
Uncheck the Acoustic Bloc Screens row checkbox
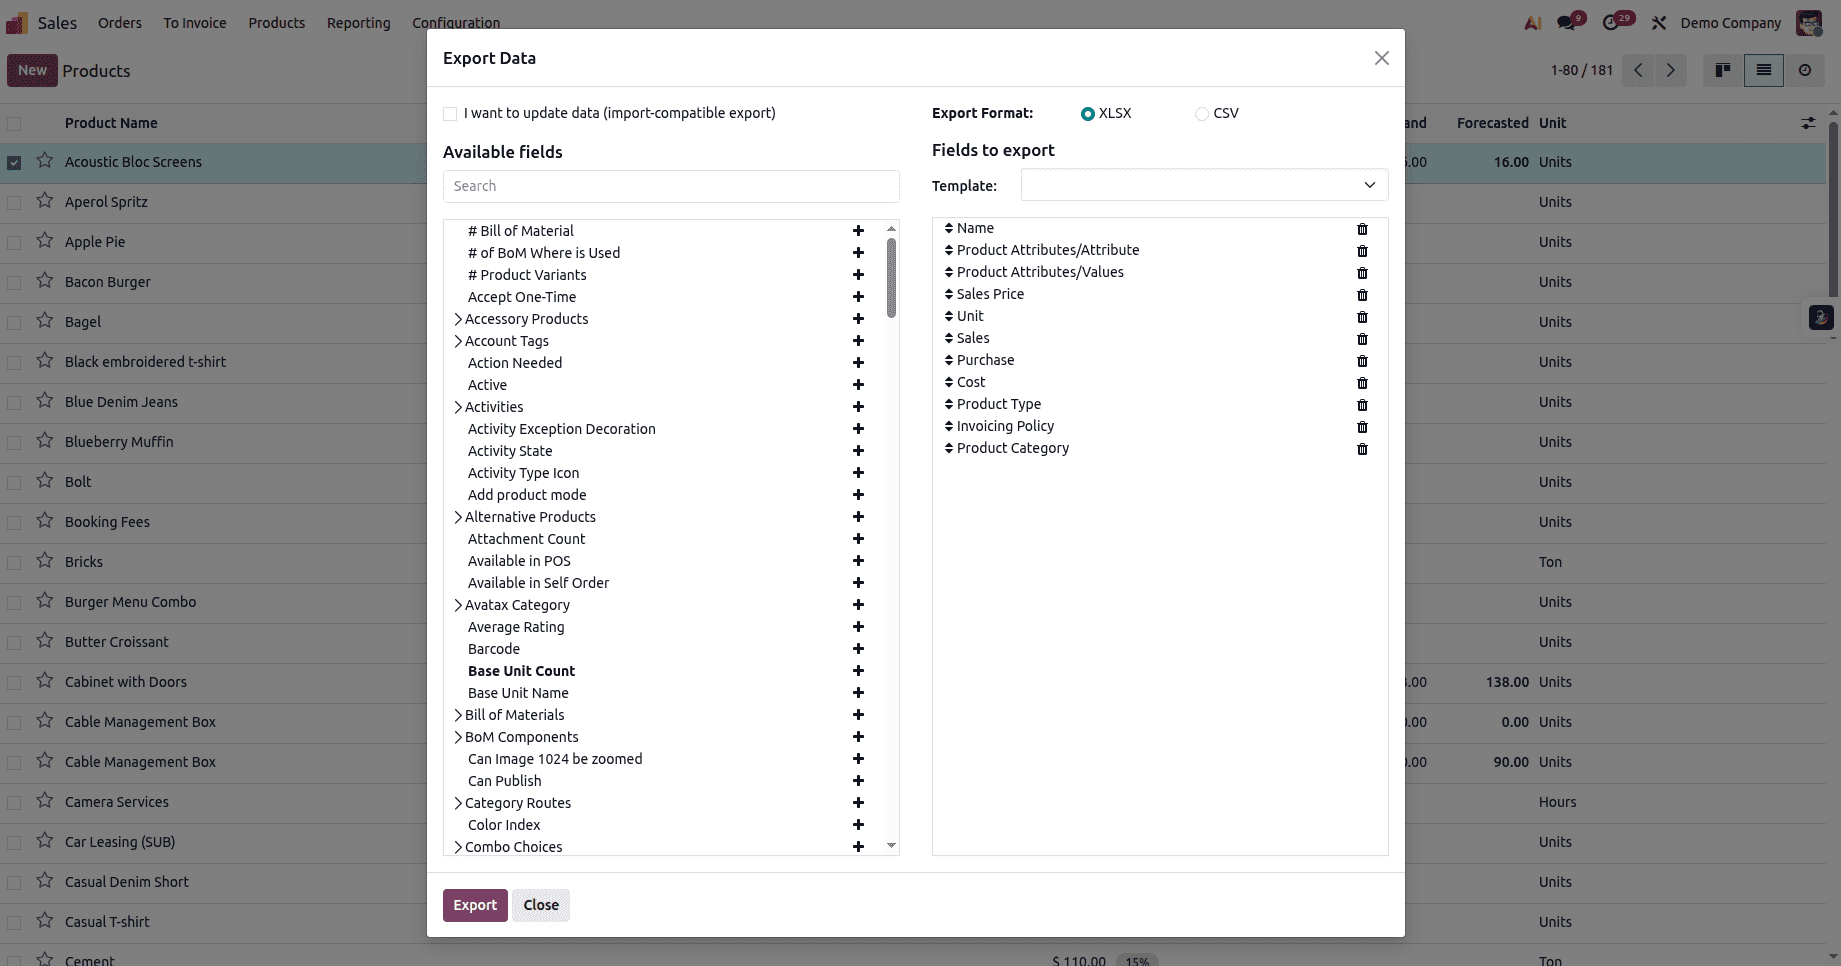click(x=14, y=161)
